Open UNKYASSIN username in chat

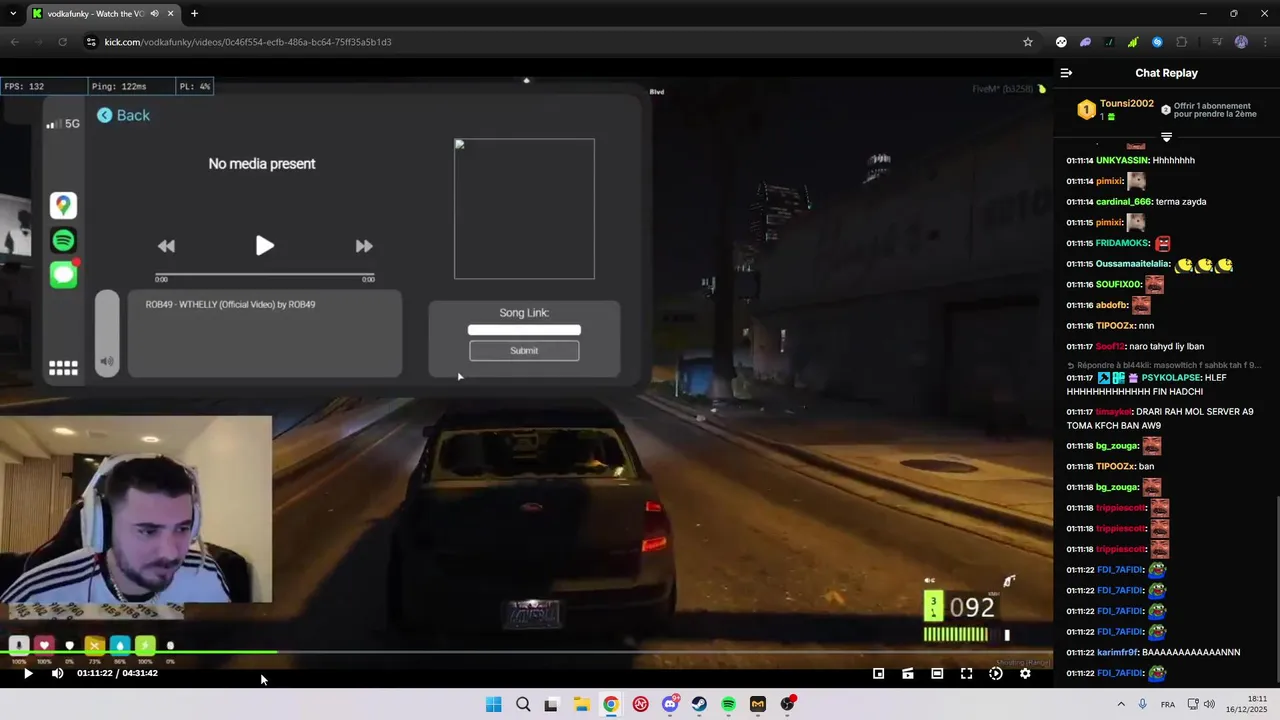click(1121, 160)
